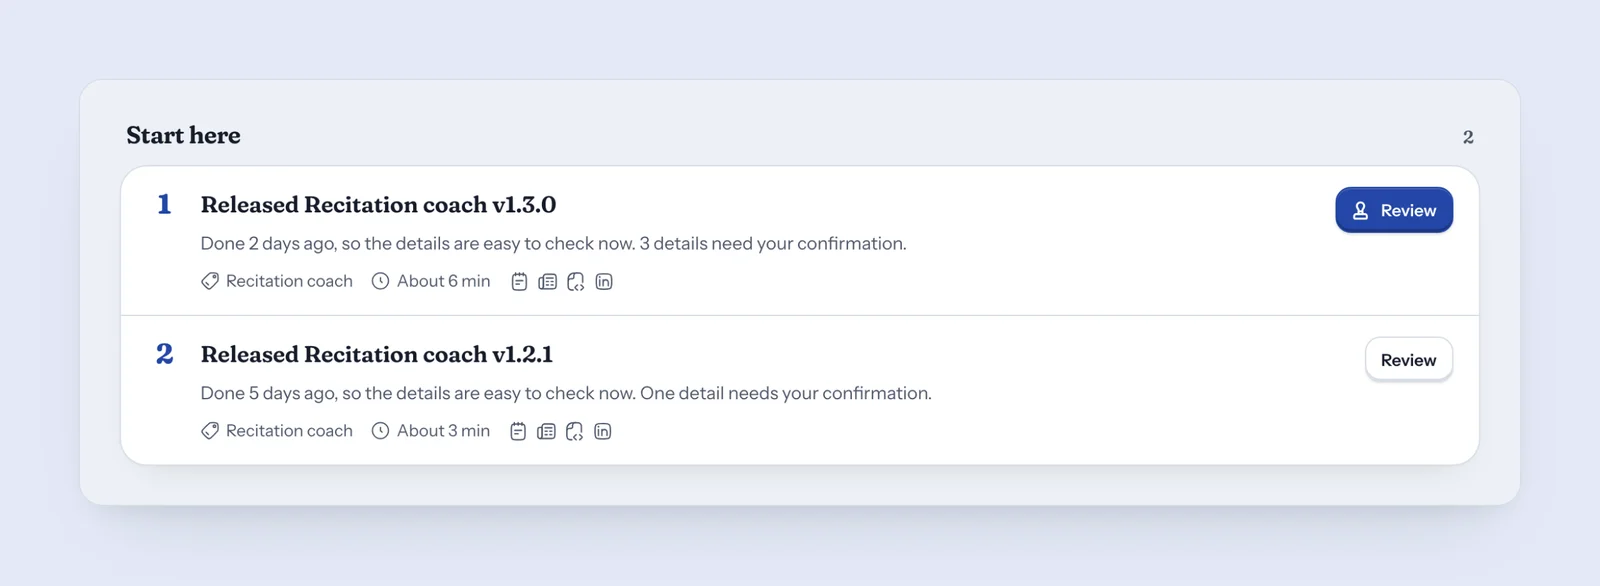Viewport: 1600px width, 586px height.
Task: Click the LinkedIn icon in v1.2.1 row
Action: point(603,432)
